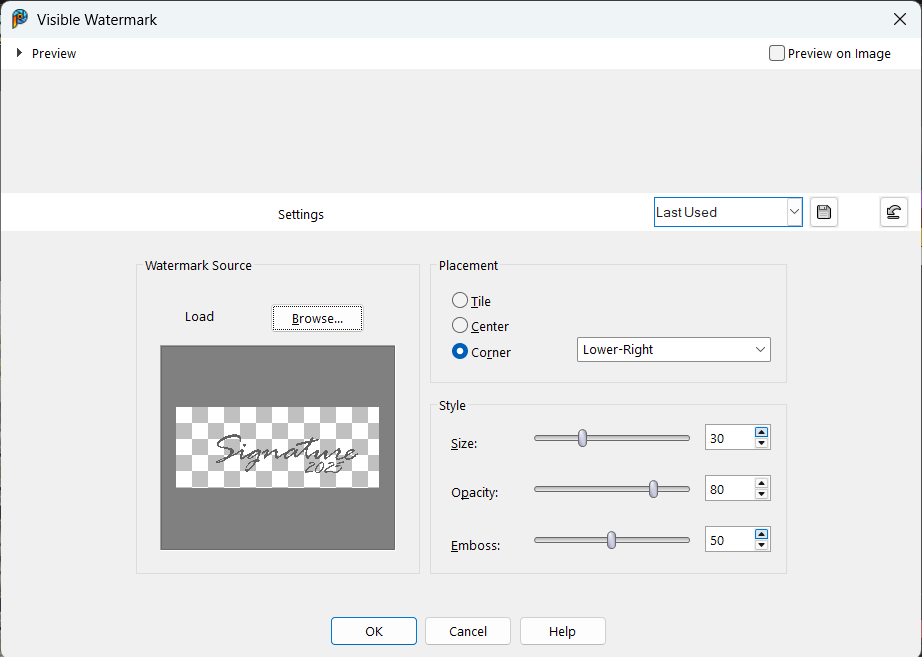Enable the Preview on Image checkbox
Screen dimensions: 922x657
(777, 54)
